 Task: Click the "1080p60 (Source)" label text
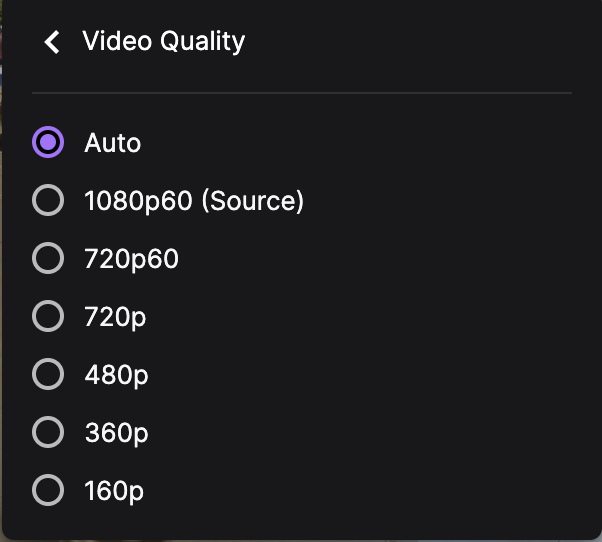click(194, 201)
